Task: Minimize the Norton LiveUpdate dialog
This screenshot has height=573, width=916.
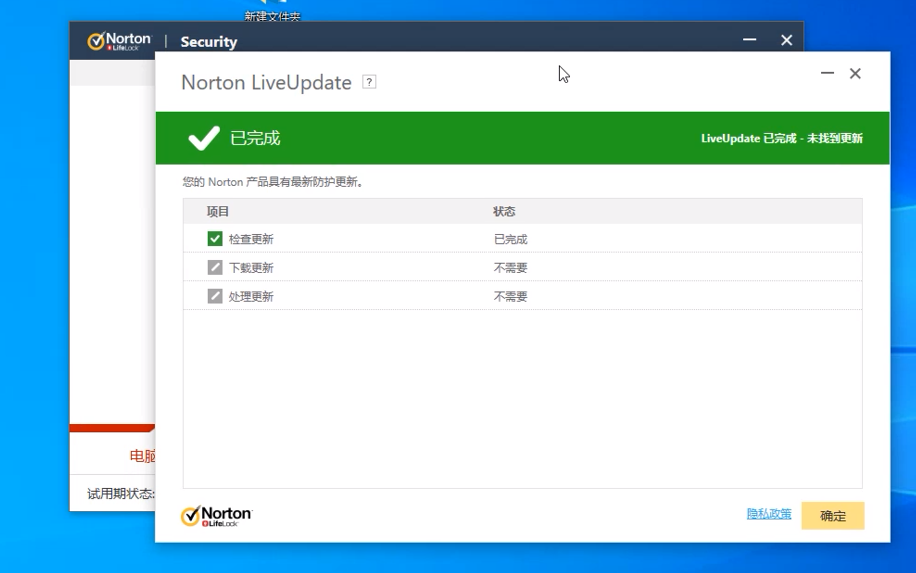Action: 827,74
